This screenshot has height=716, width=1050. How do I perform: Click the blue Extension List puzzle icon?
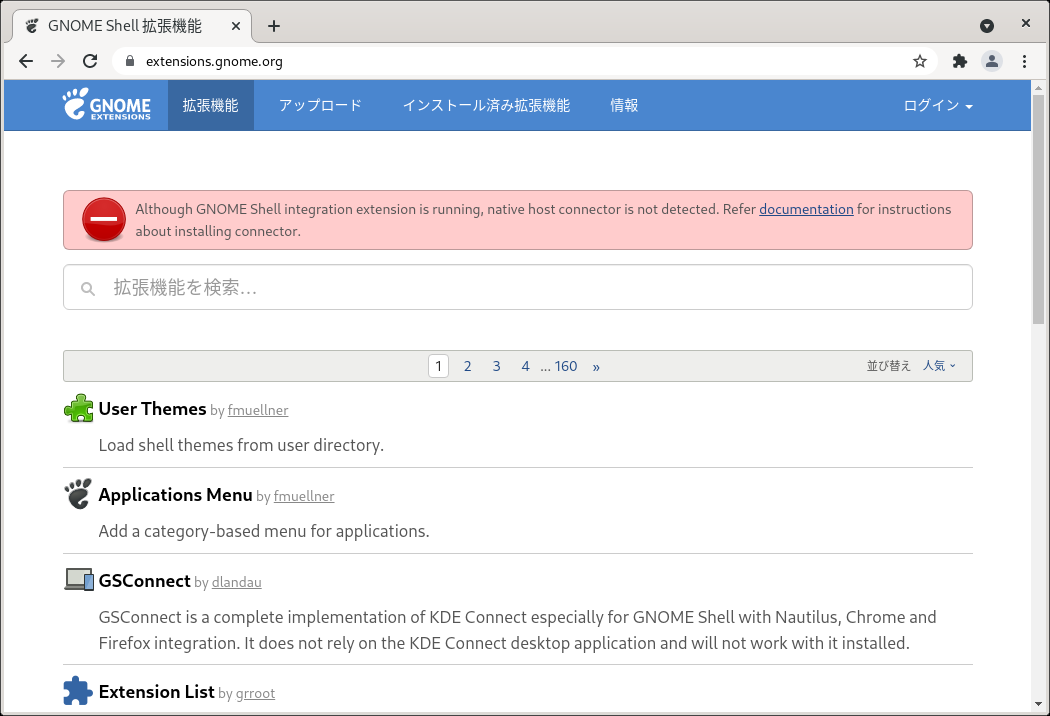coord(78,691)
